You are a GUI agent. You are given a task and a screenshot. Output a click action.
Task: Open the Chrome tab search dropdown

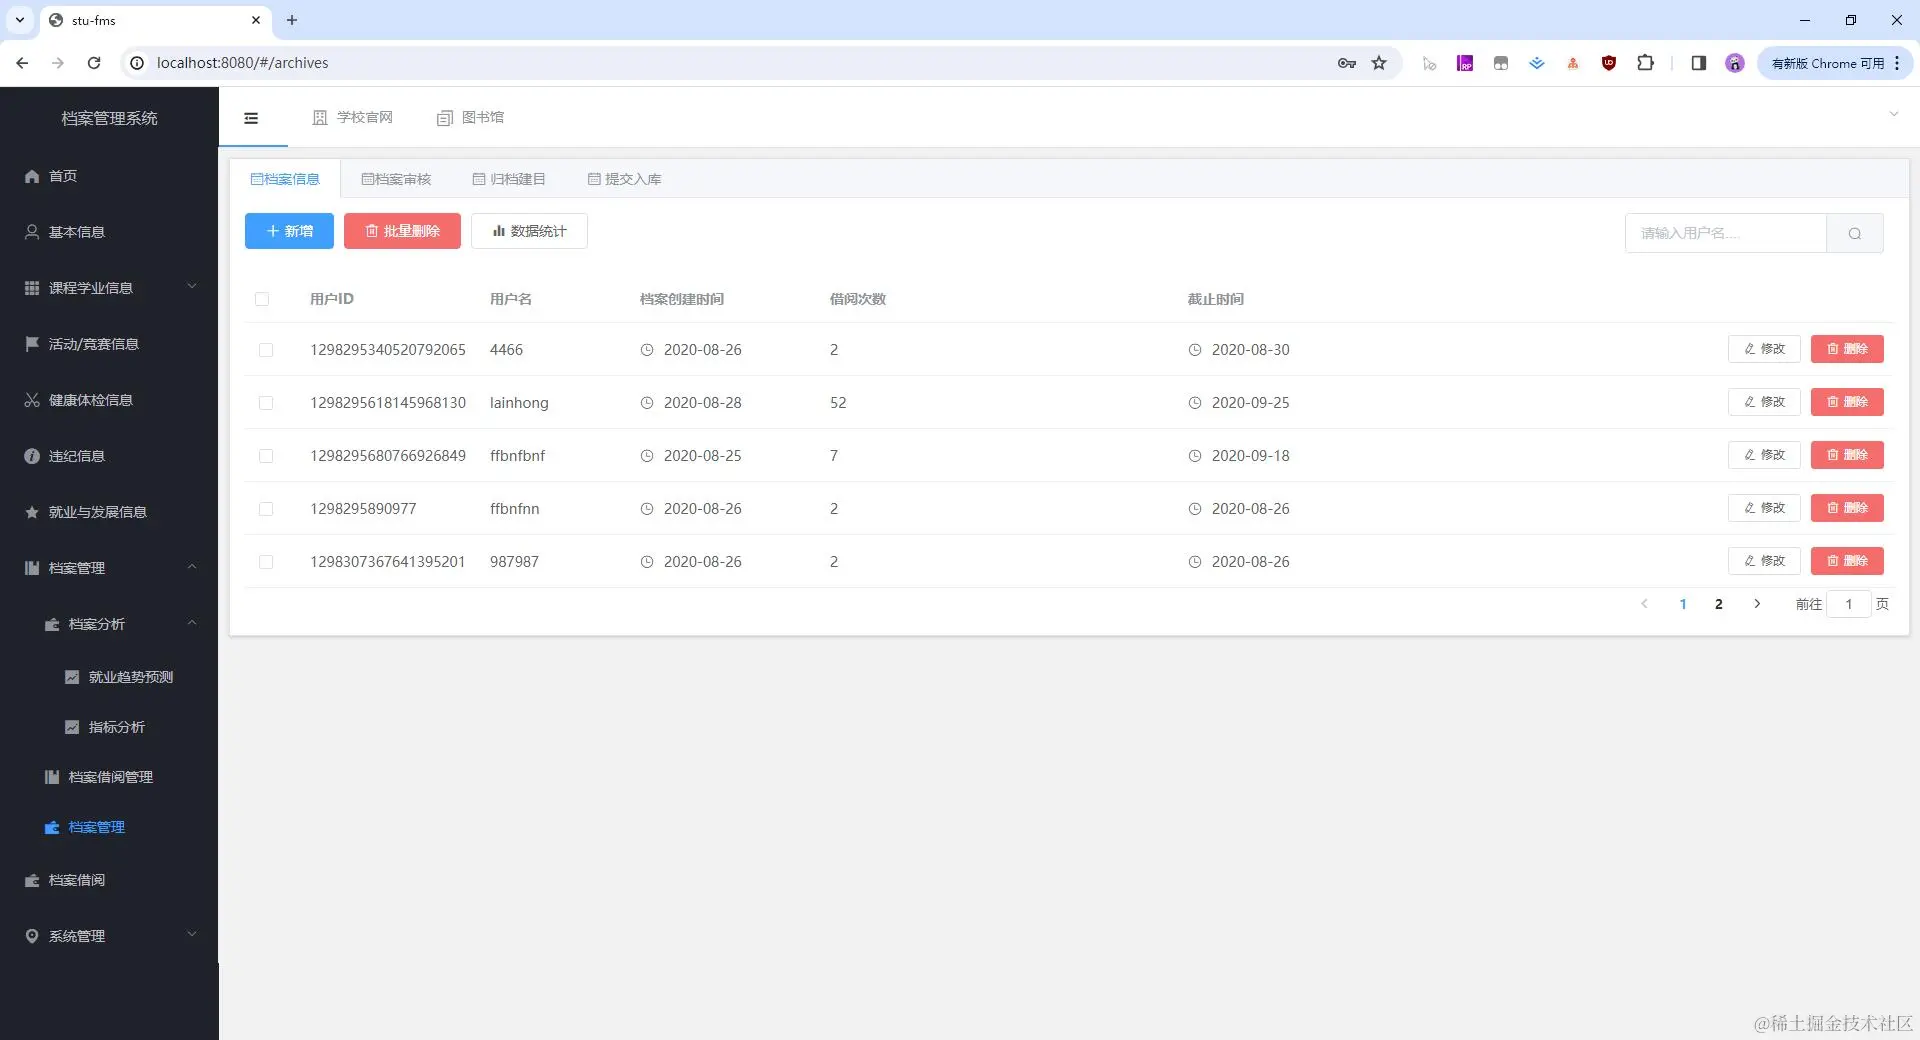pyautogui.click(x=19, y=20)
